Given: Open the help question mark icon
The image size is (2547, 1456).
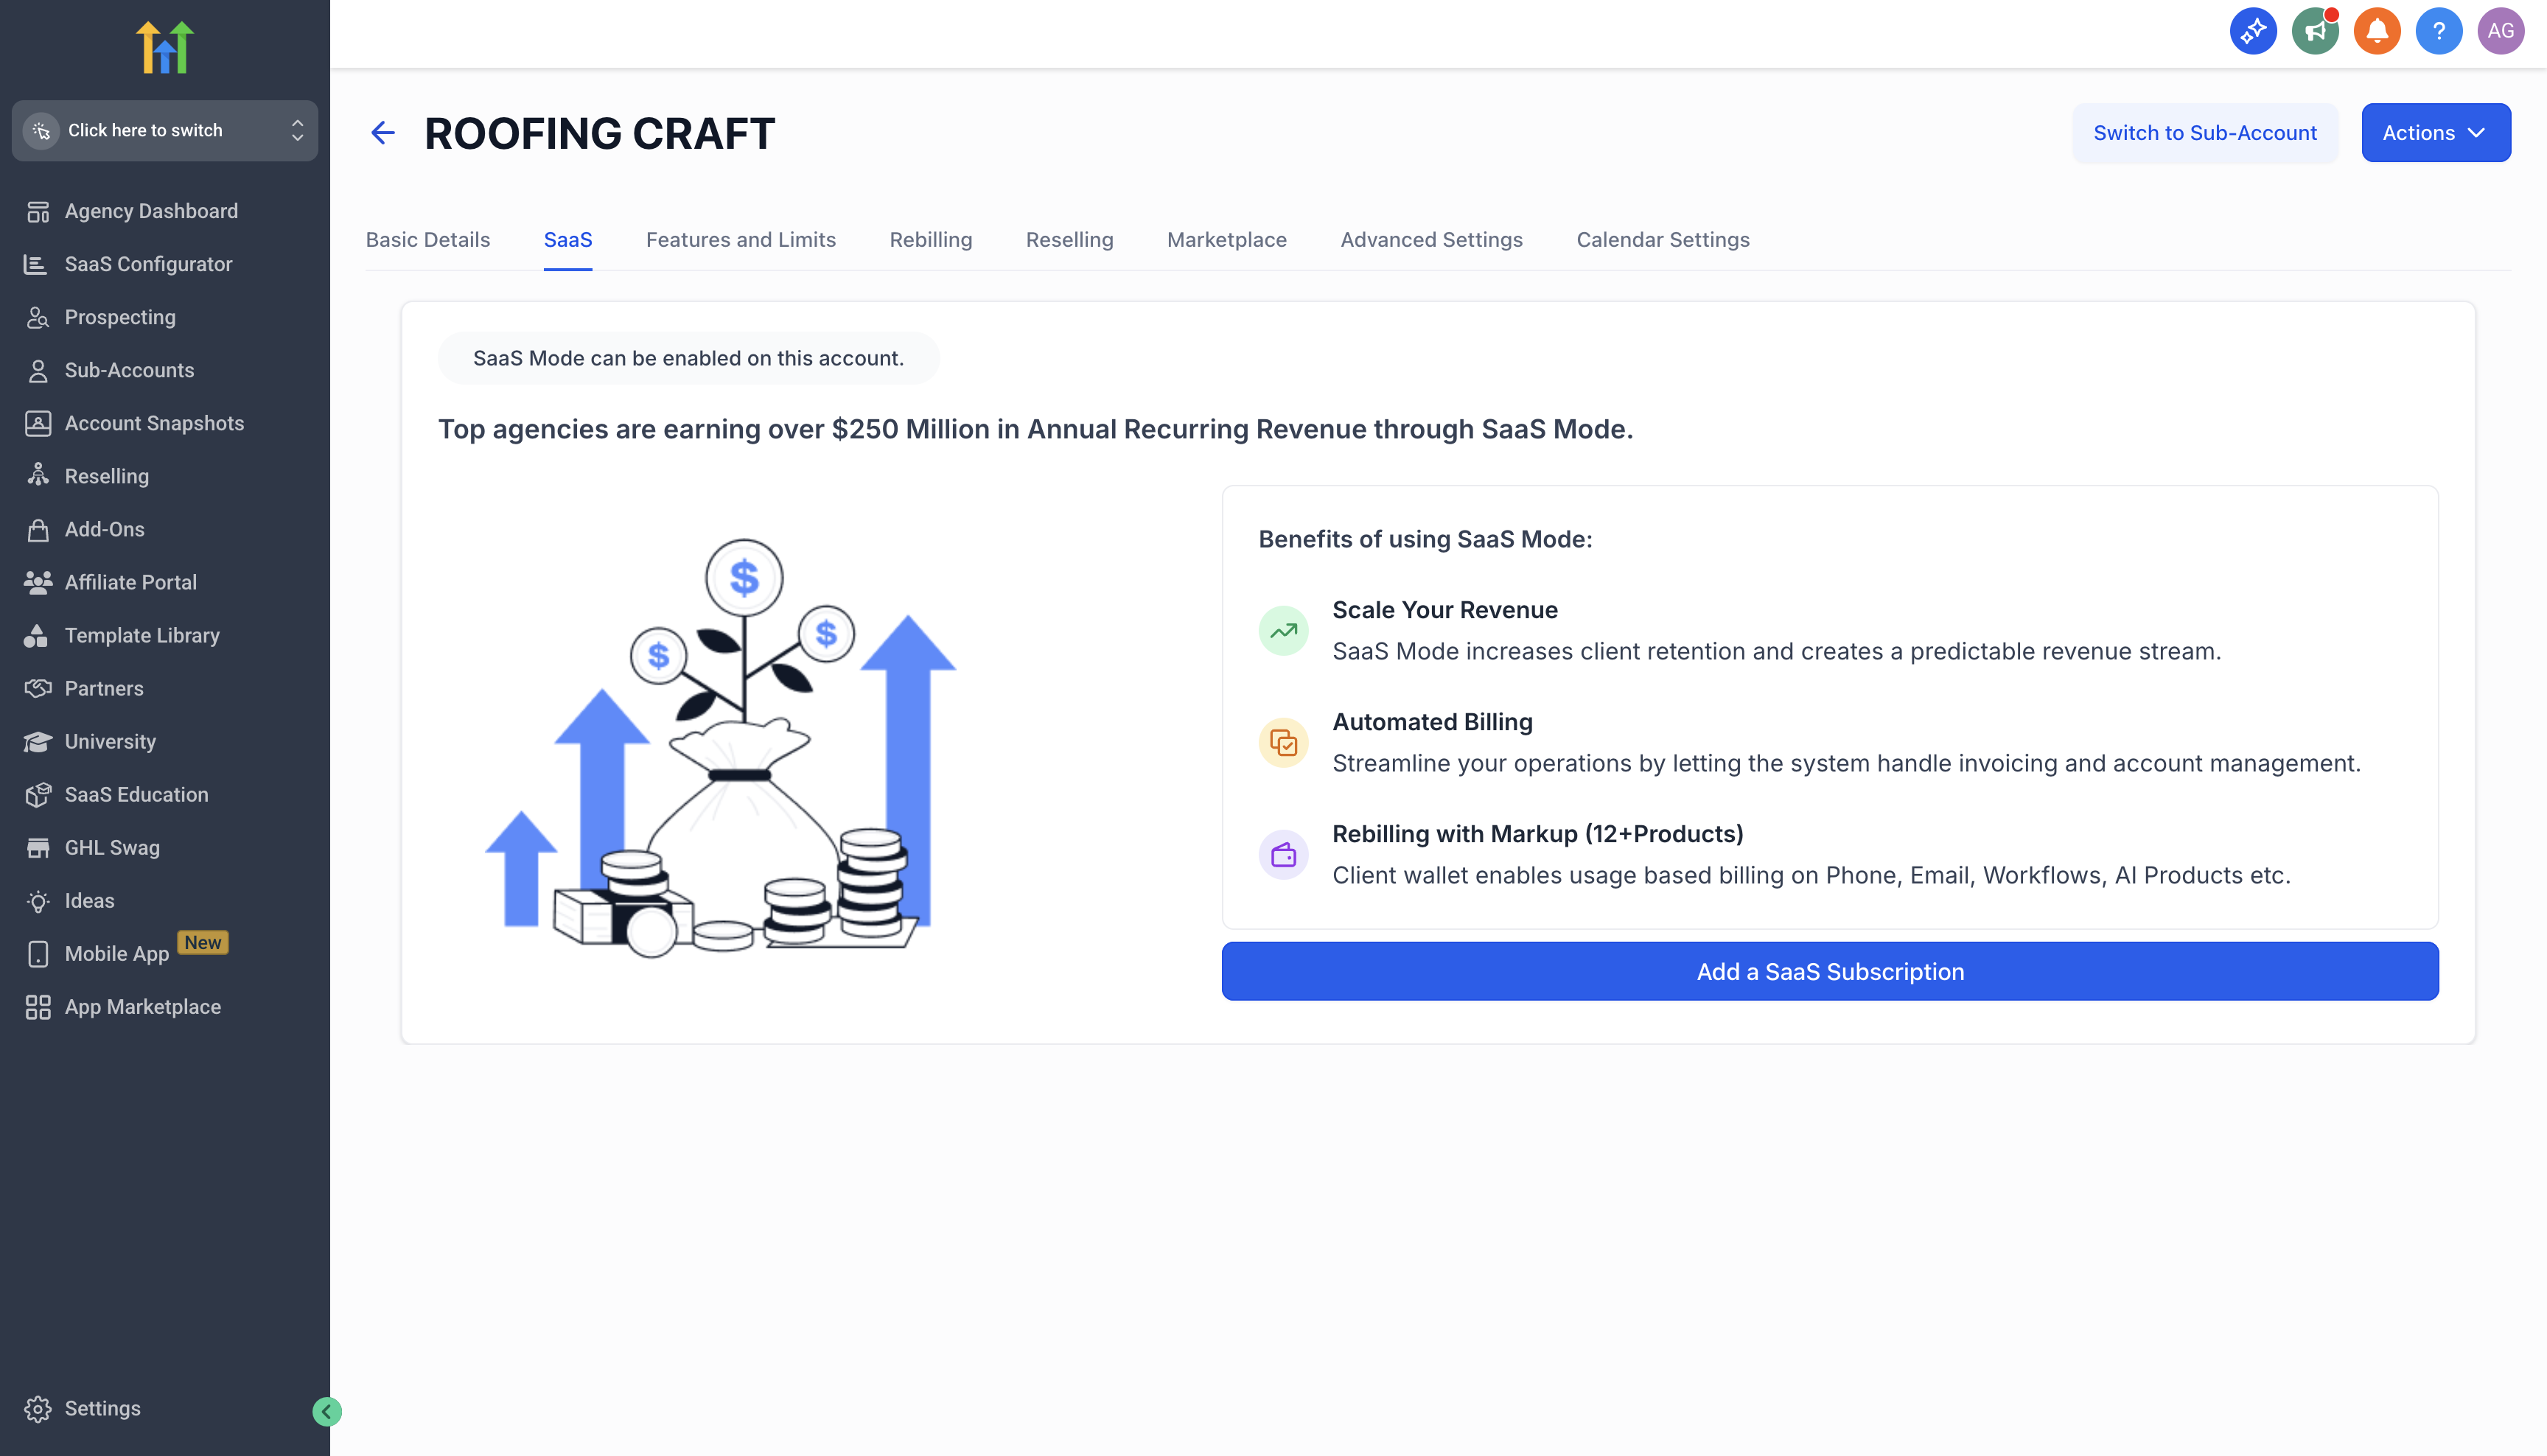Looking at the screenshot, I should 2438,31.
